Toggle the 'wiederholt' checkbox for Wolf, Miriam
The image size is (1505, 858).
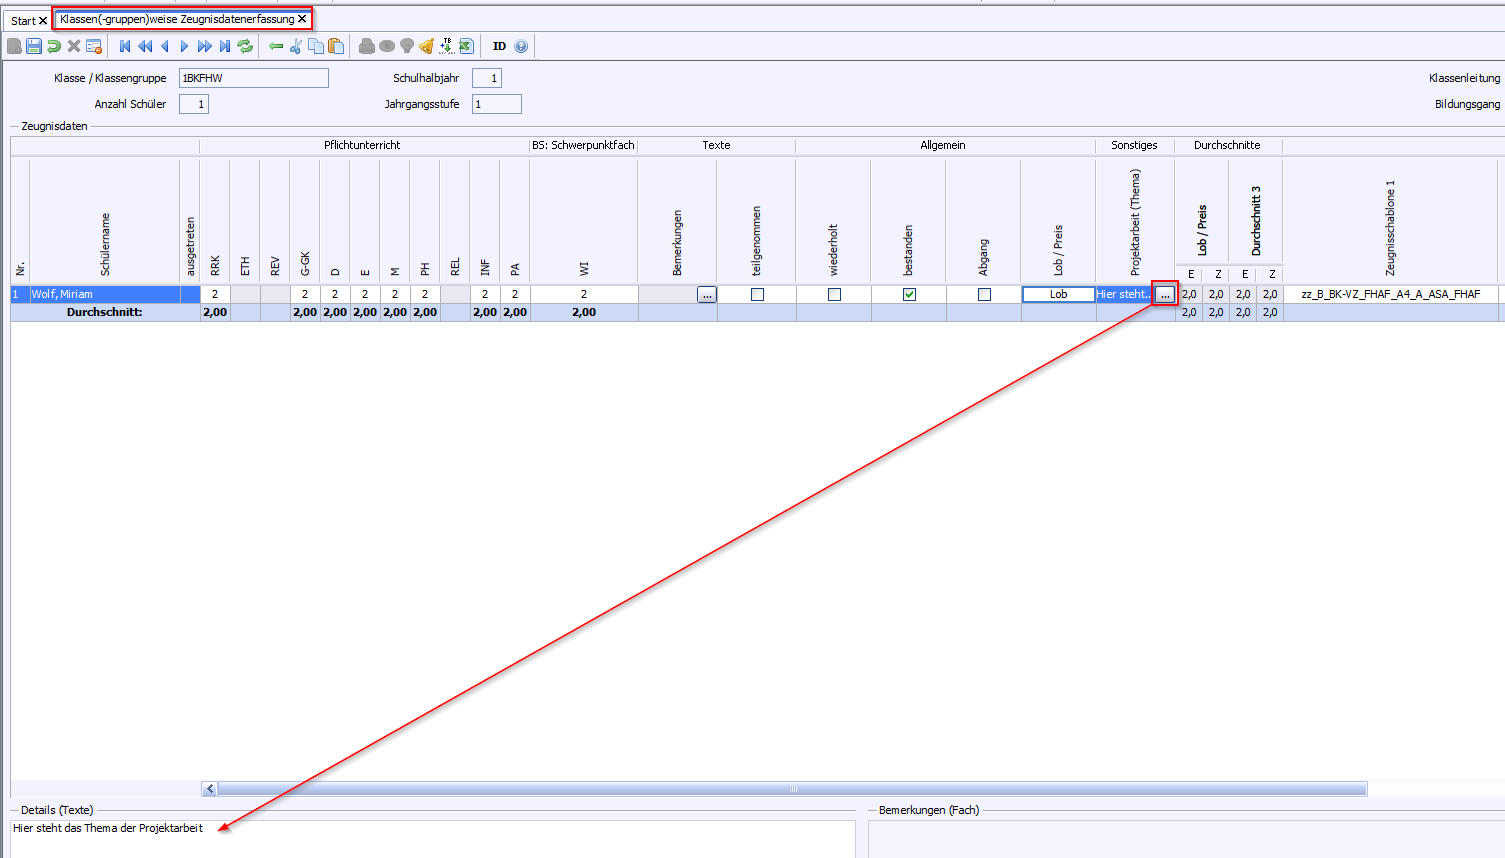point(834,295)
